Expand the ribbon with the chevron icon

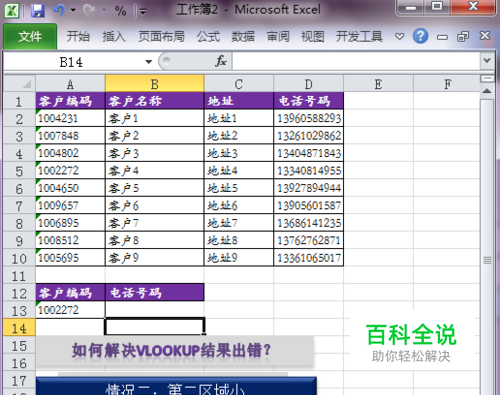[x=399, y=36]
